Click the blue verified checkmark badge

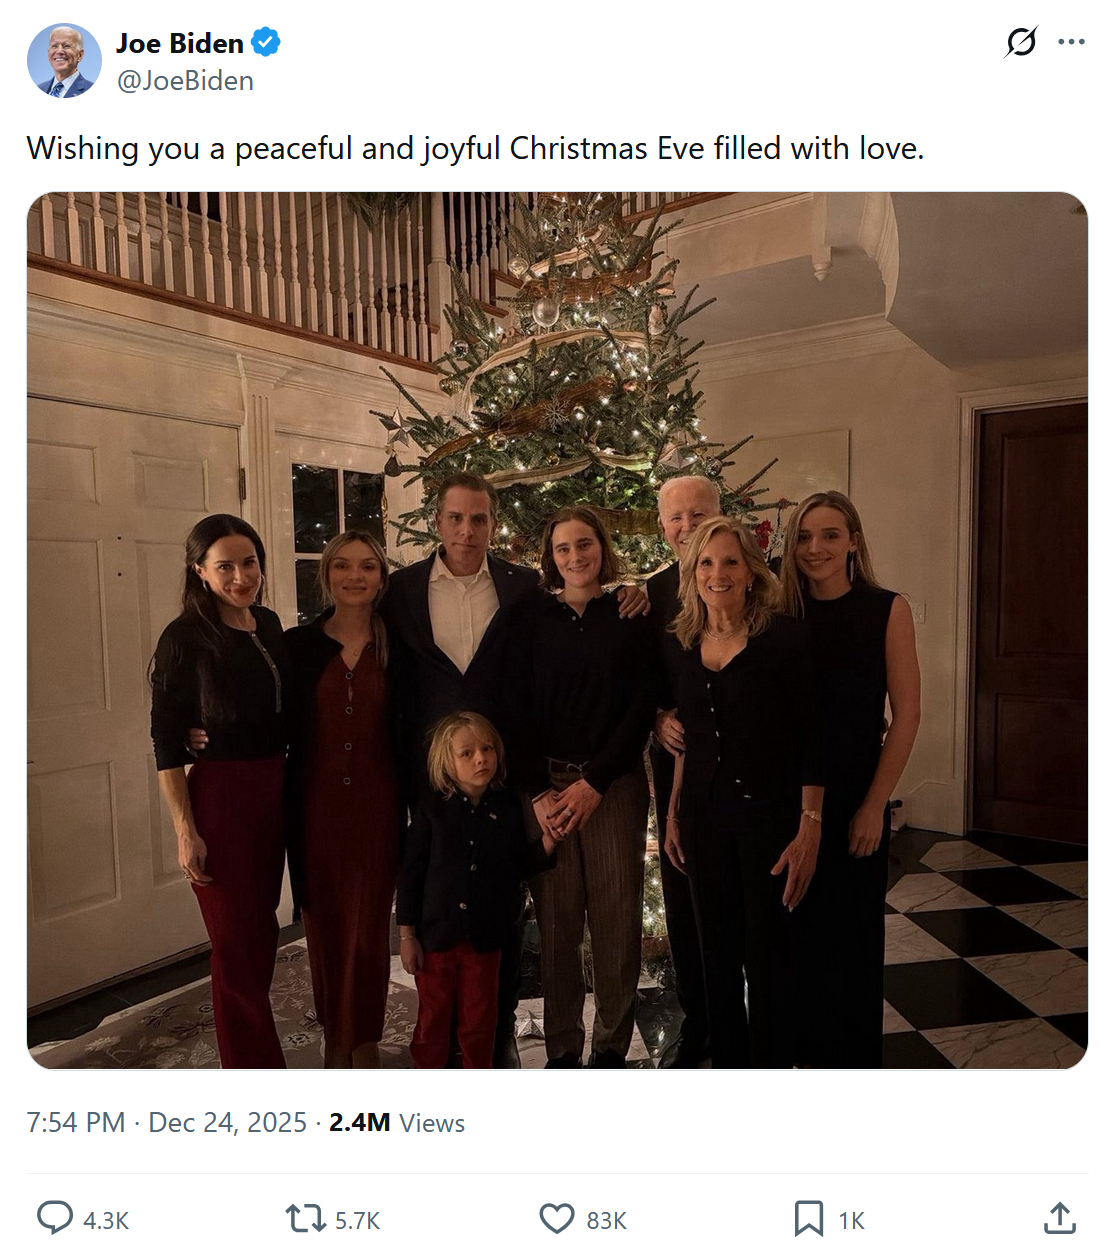coord(266,43)
